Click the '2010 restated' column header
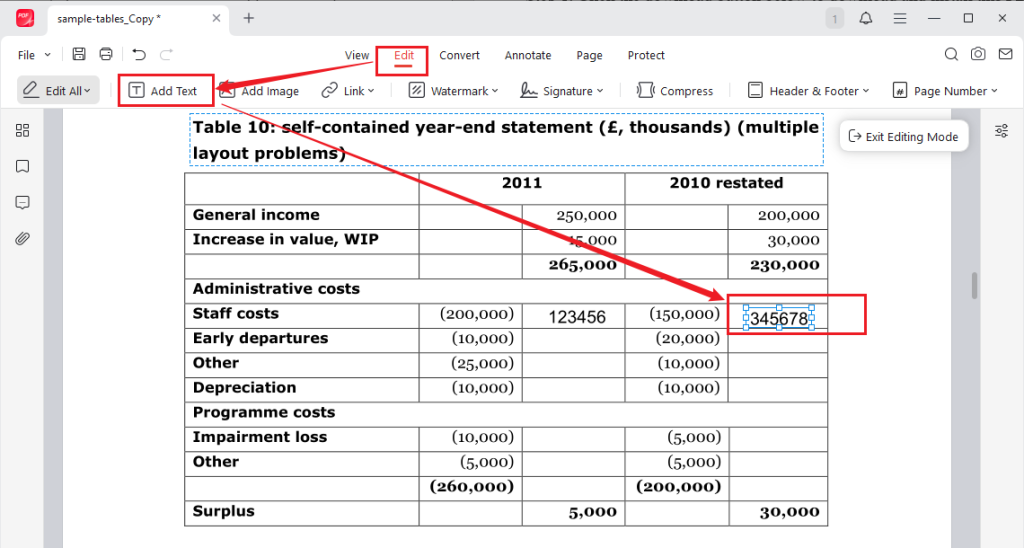Screen dimensions: 1024x548 point(726,183)
